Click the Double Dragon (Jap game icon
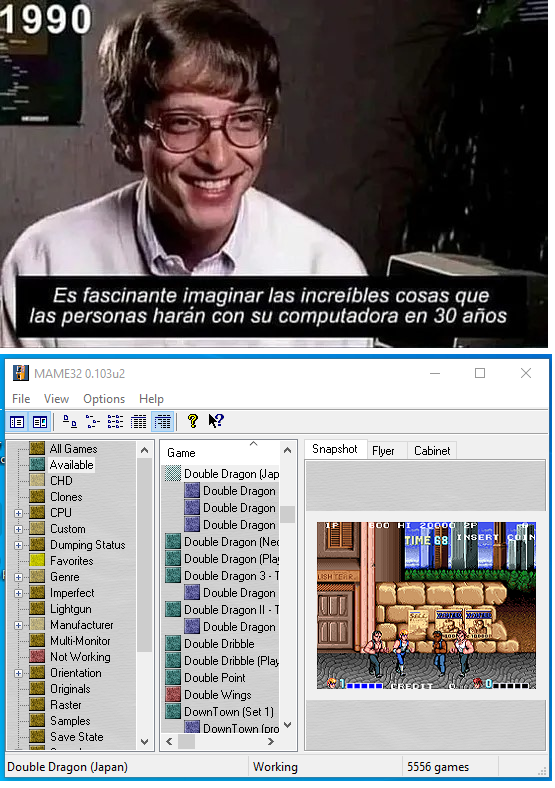The image size is (555, 788). tap(173, 474)
